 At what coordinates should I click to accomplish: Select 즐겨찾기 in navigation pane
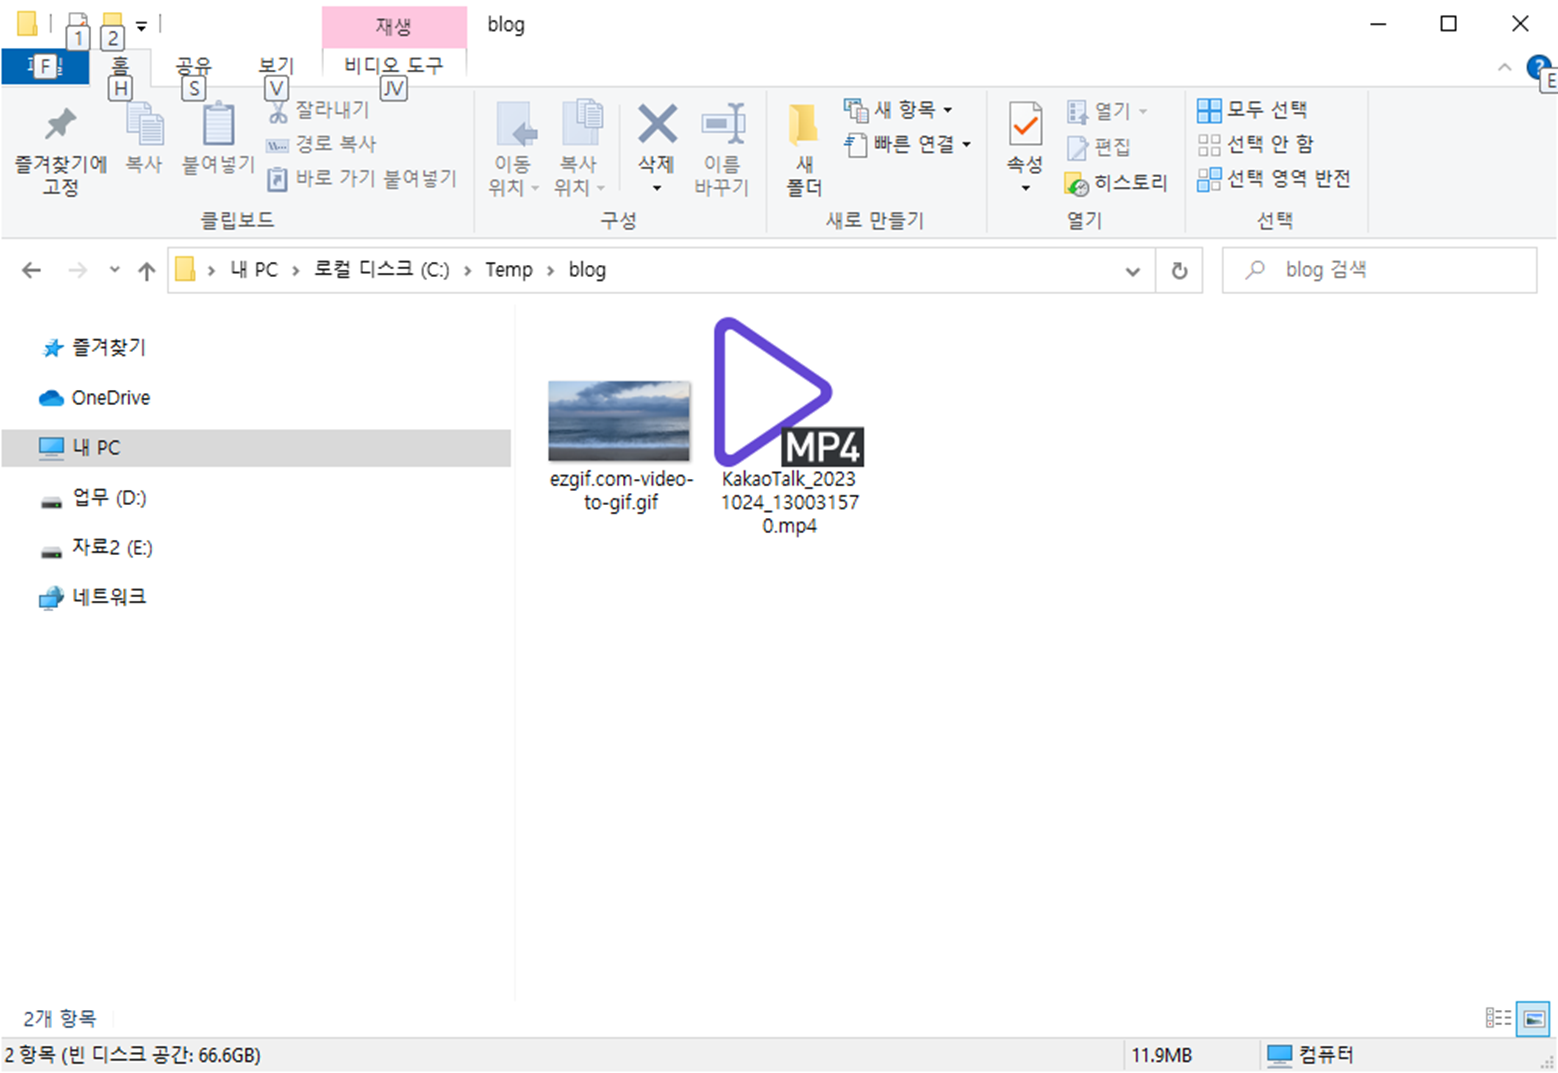click(x=108, y=348)
